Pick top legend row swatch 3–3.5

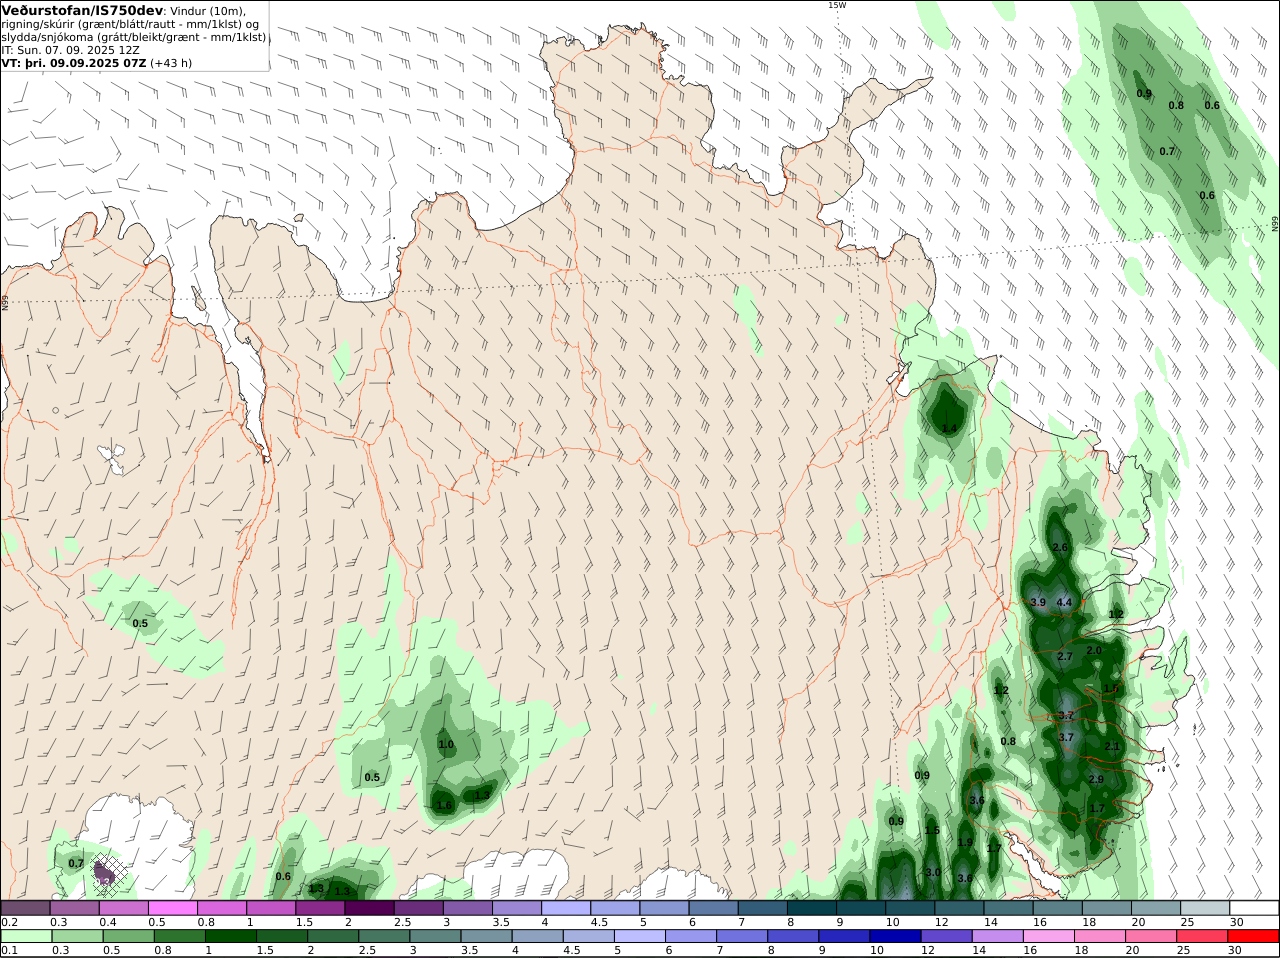pyautogui.click(x=467, y=908)
